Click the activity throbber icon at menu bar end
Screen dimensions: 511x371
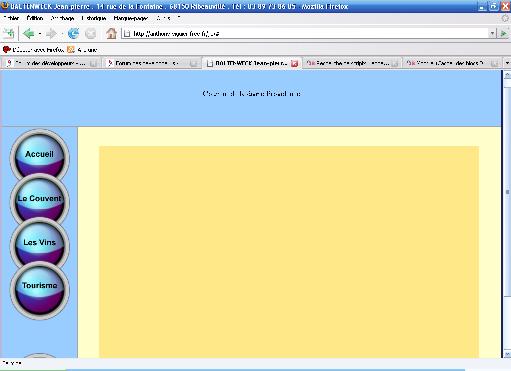(505, 18)
